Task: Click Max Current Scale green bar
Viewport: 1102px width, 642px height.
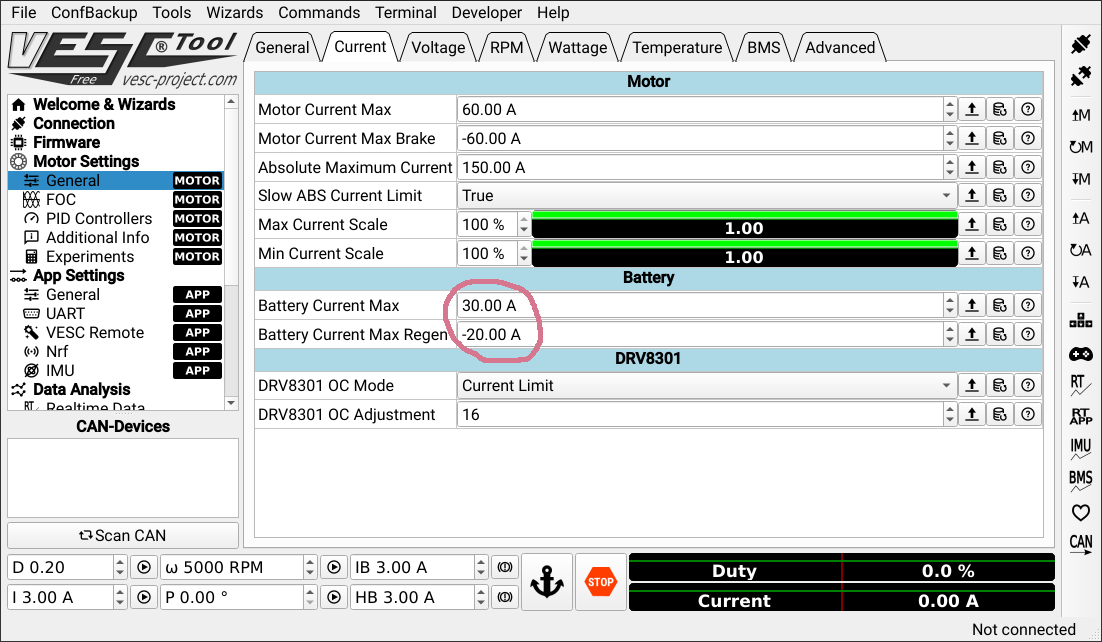Action: (x=744, y=225)
